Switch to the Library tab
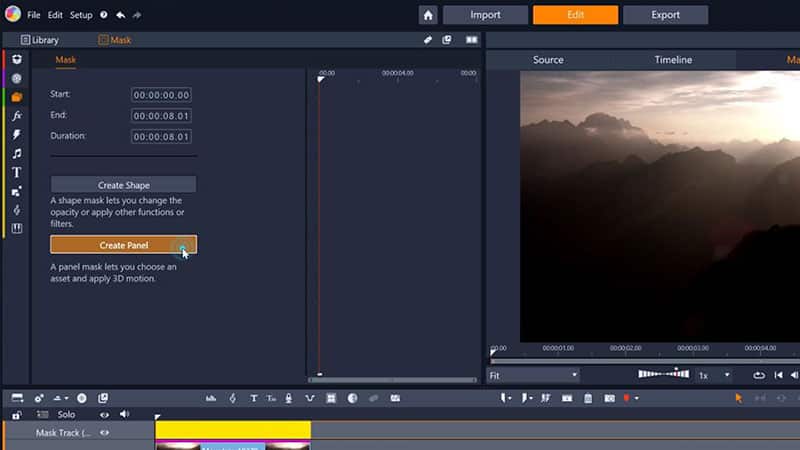Screen dimensions: 800x450 (x=40, y=40)
